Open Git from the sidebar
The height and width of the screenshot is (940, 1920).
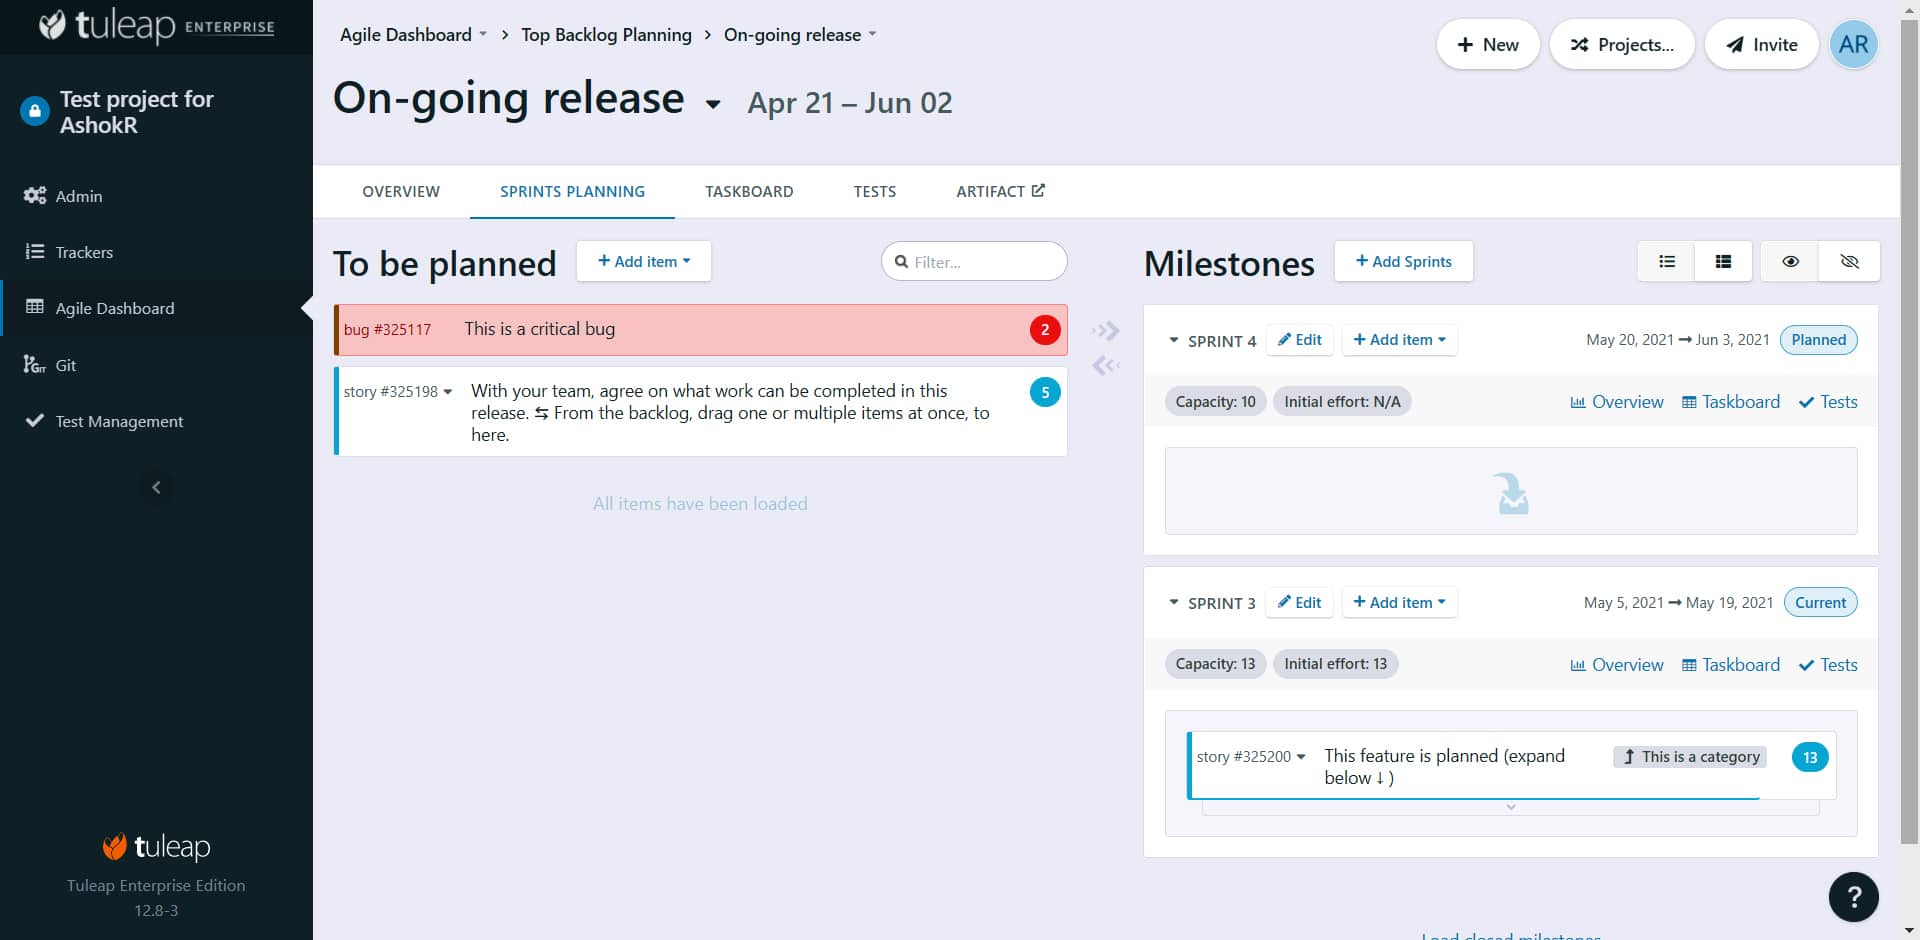pyautogui.click(x=66, y=365)
